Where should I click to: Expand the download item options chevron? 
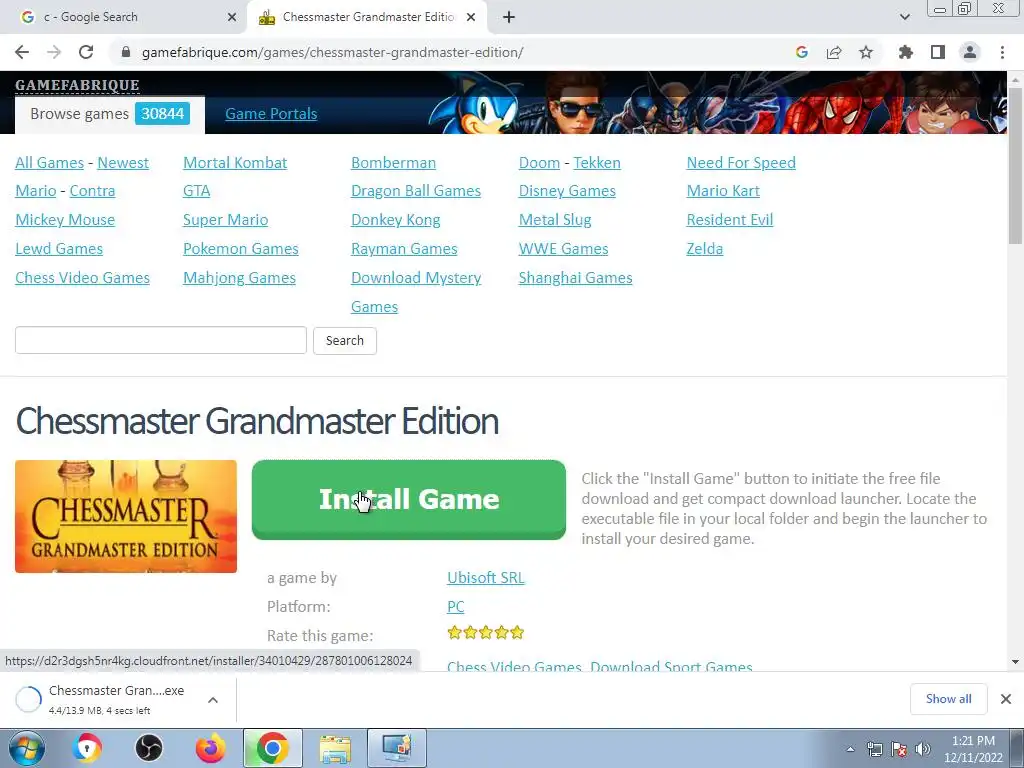(213, 700)
